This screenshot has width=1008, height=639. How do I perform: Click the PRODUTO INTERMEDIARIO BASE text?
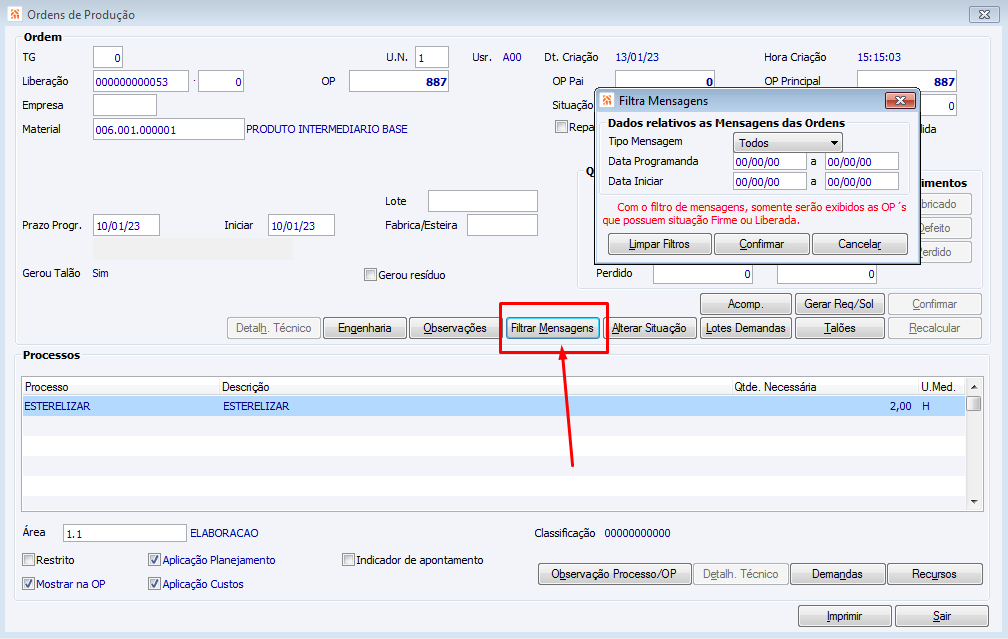[327, 129]
